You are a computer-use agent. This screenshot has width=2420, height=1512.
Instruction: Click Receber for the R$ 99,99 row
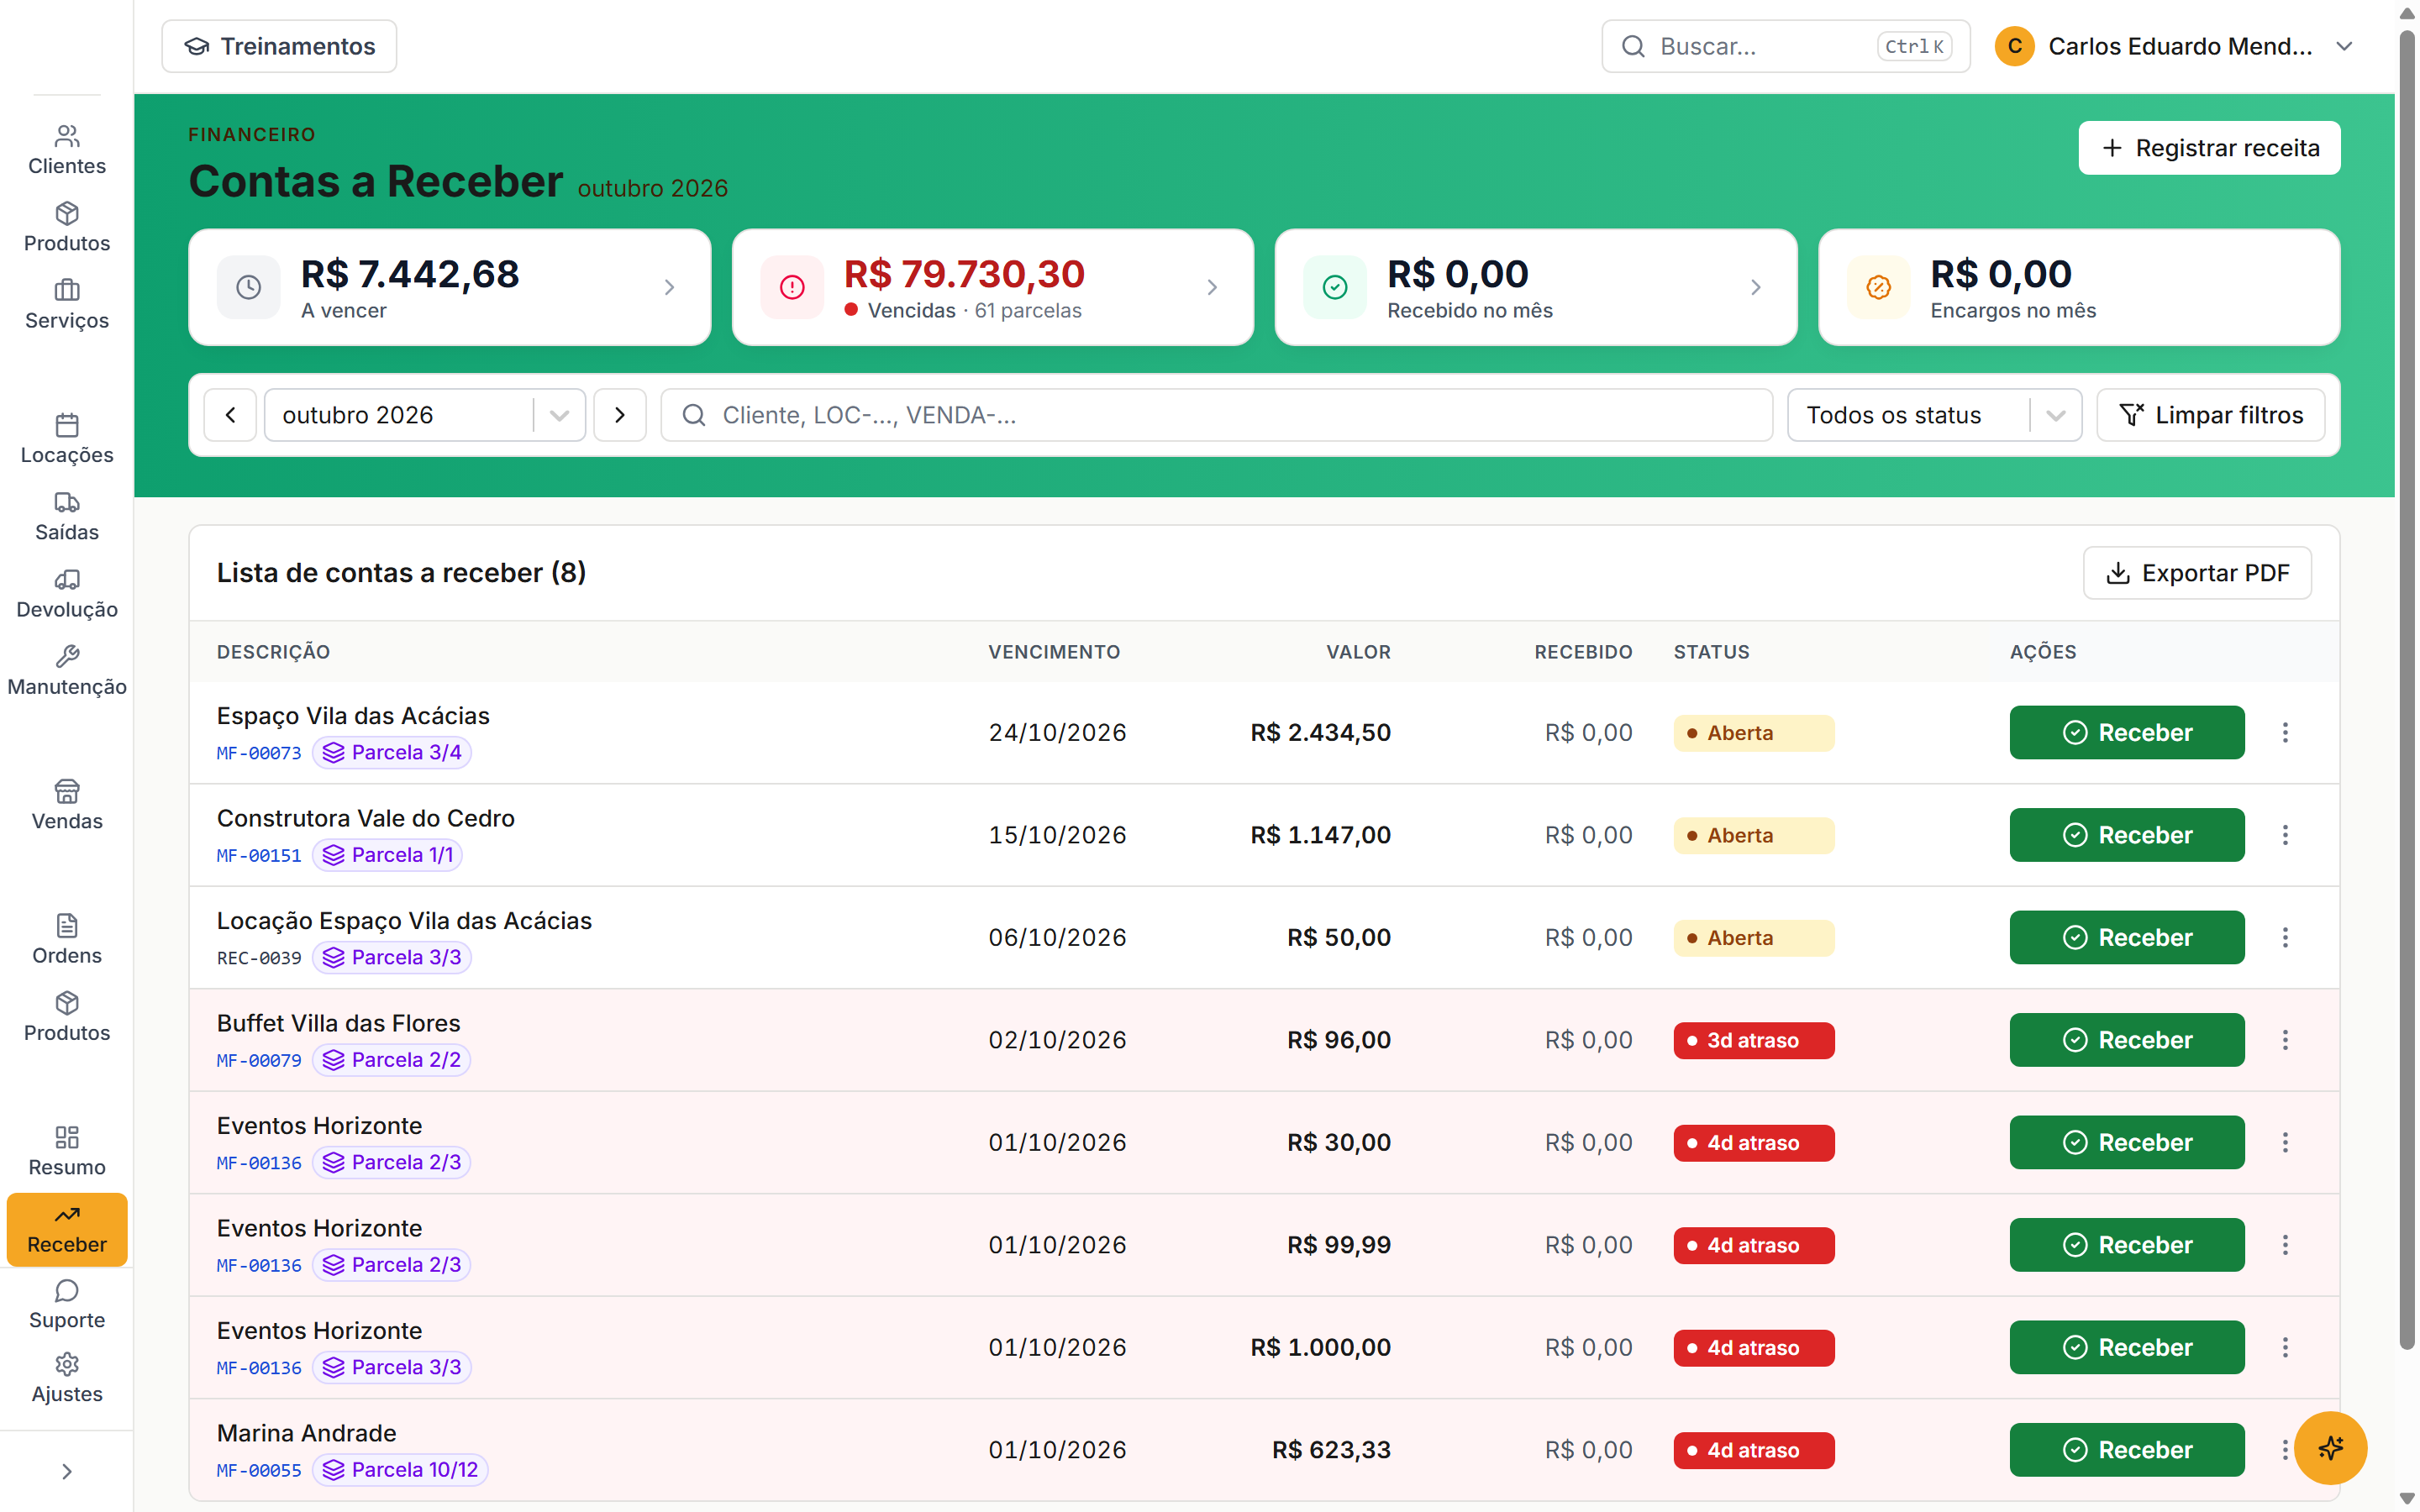(2127, 1245)
